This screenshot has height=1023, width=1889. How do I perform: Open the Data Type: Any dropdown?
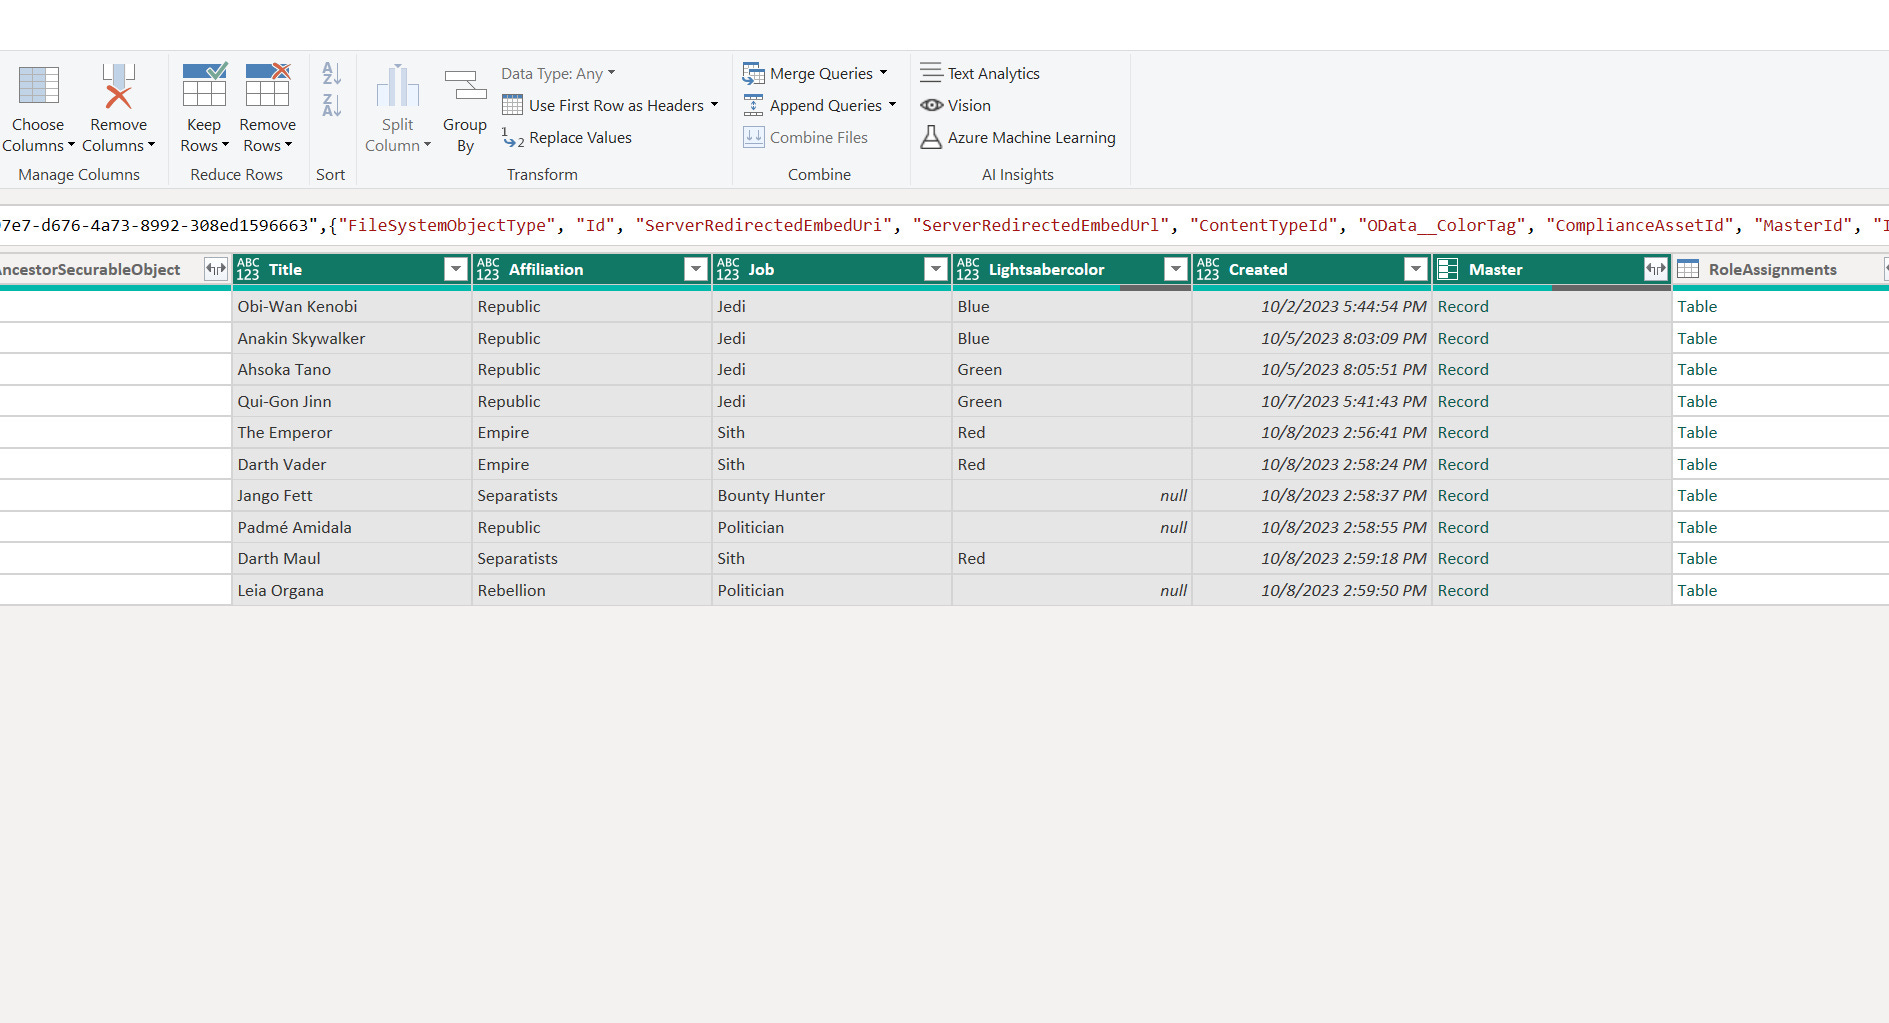coord(558,73)
